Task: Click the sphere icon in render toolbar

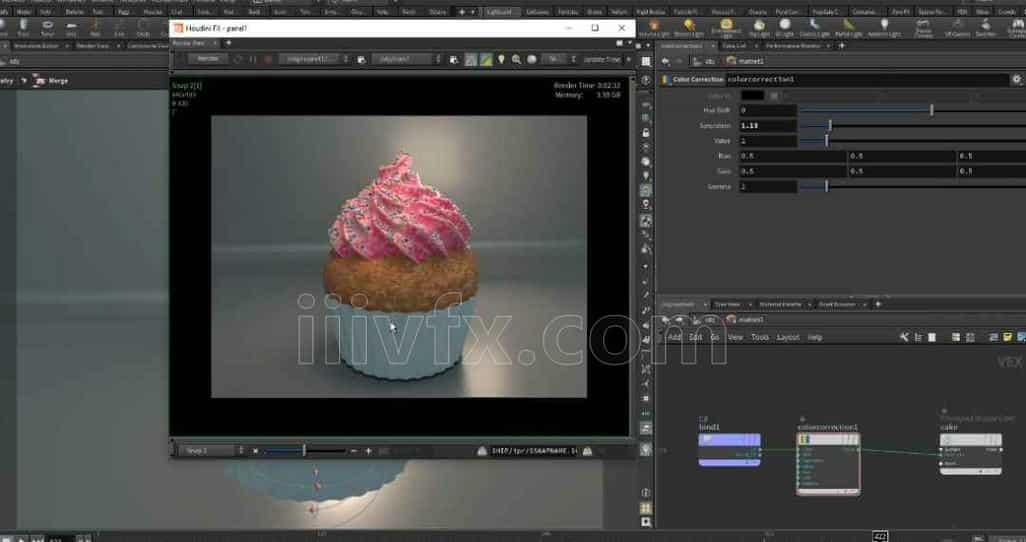Action: (532, 59)
